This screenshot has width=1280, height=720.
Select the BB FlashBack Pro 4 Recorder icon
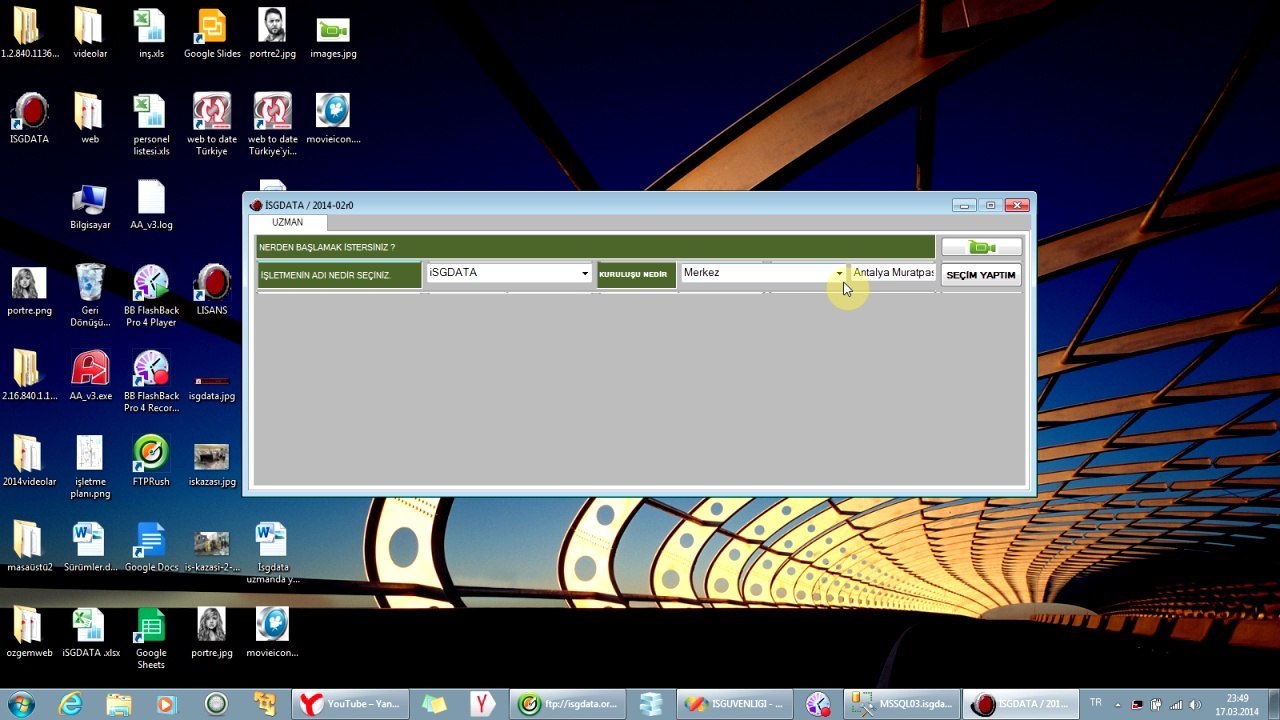click(151, 382)
